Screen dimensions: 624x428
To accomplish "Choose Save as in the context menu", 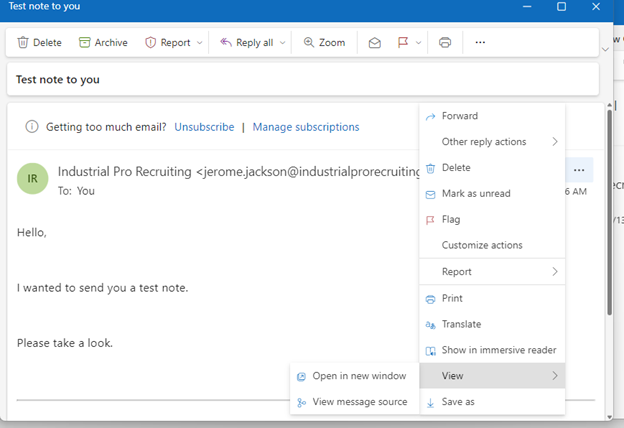I will click(x=492, y=402).
